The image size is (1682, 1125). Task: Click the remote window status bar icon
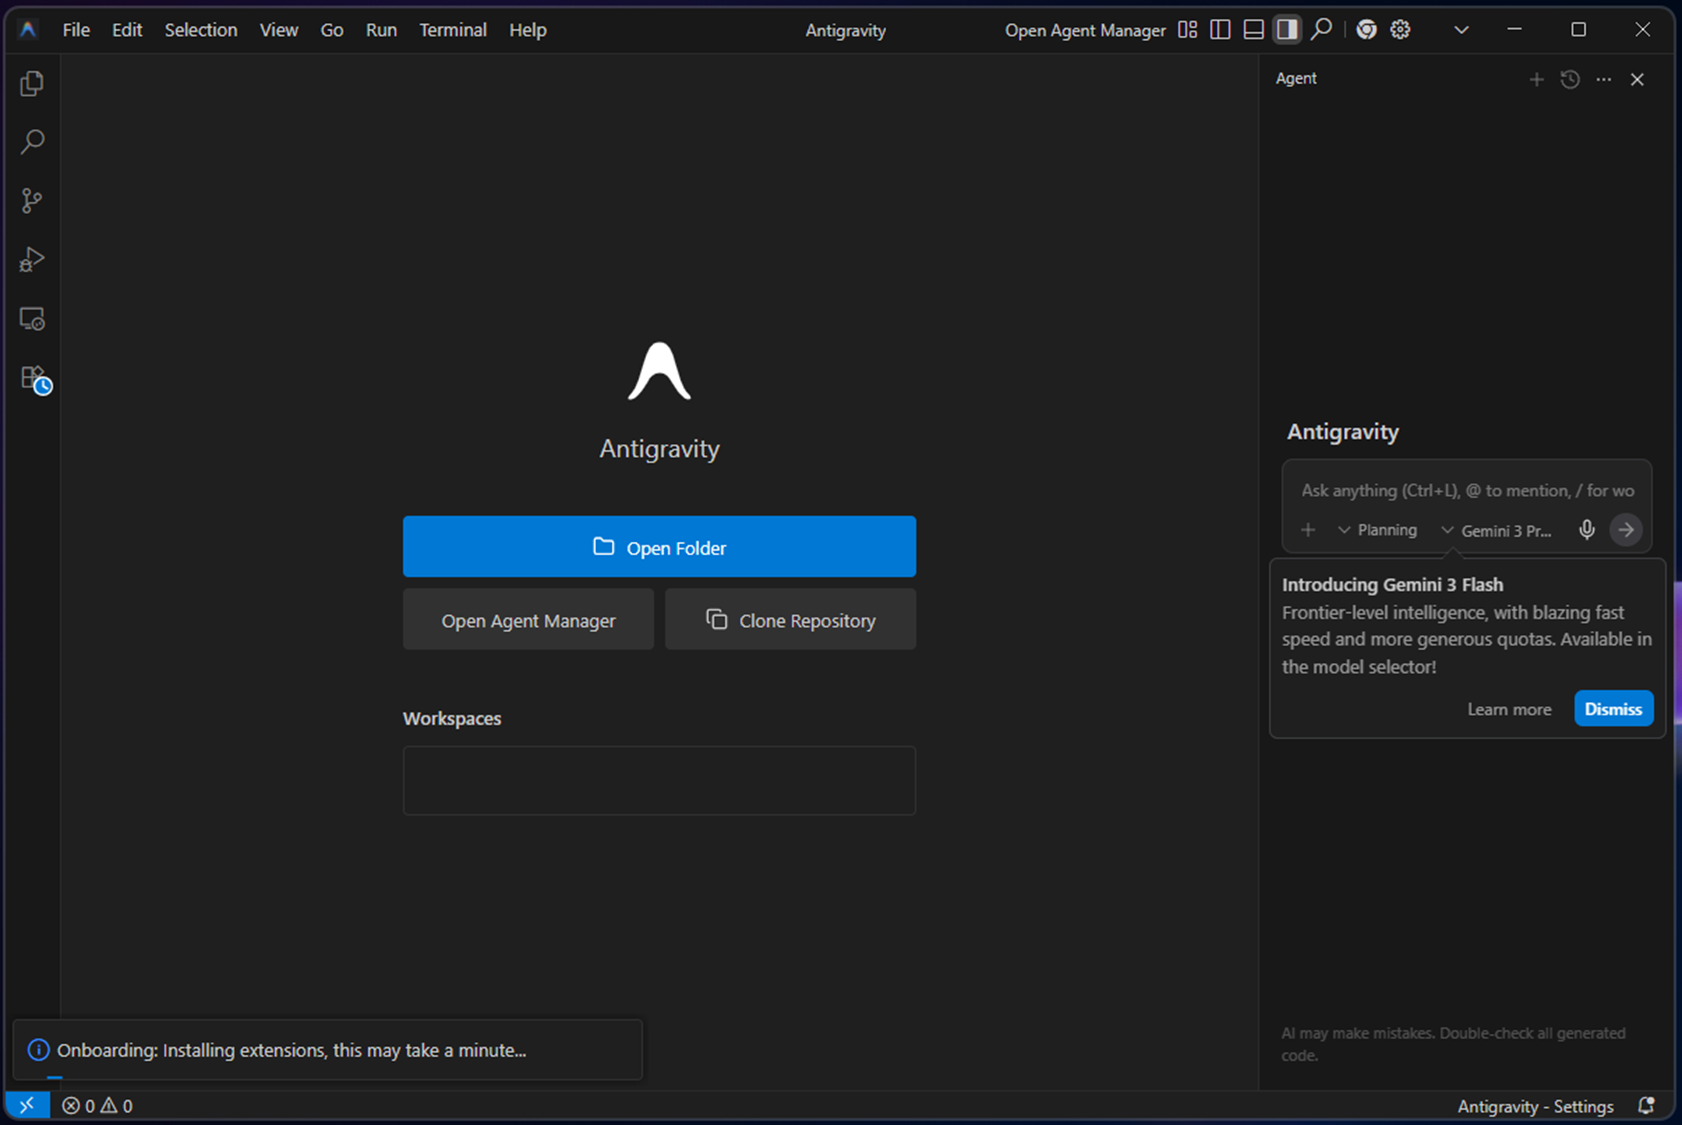[x=28, y=1105]
